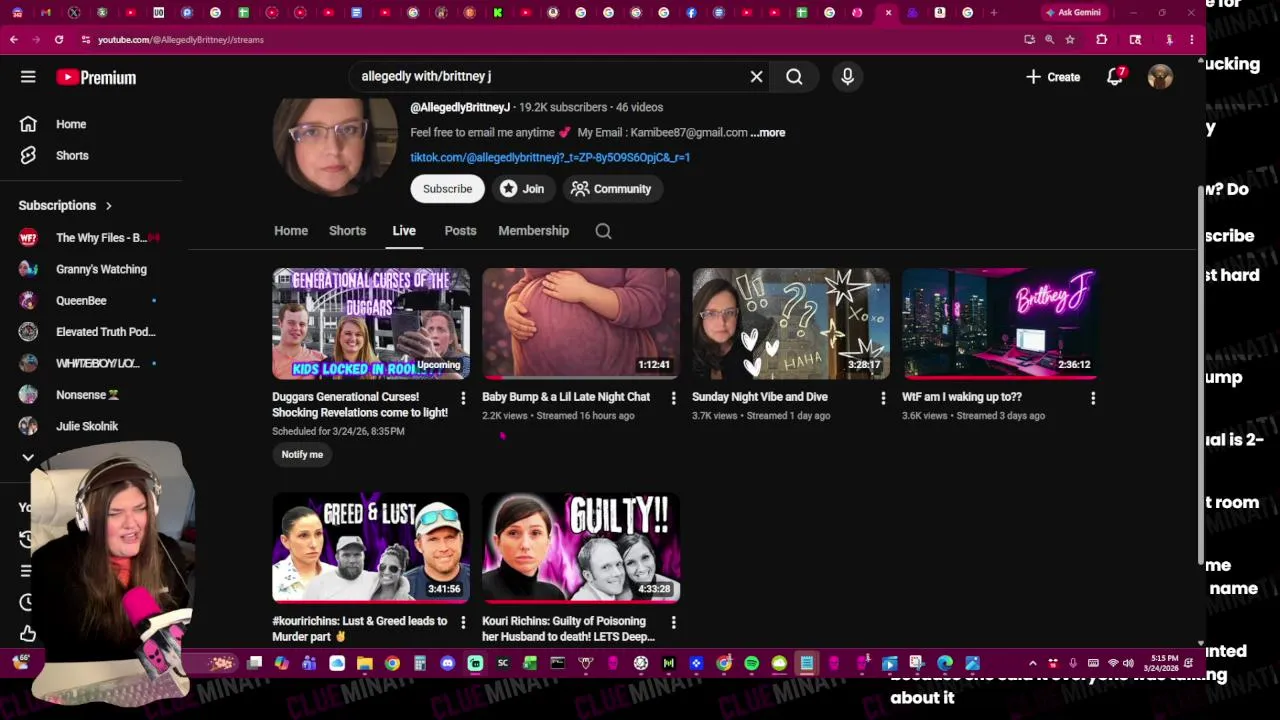
Task: Open a new browser tab with plus
Action: (x=993, y=13)
